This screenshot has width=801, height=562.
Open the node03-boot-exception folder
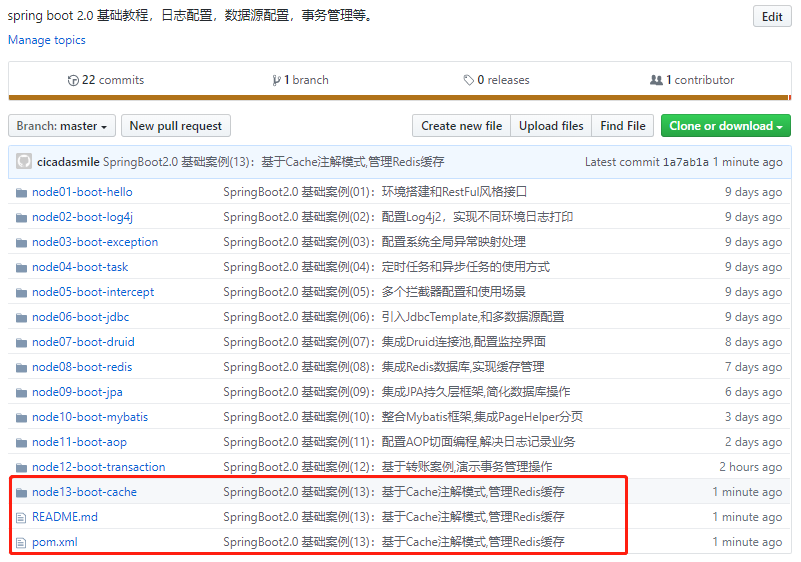pos(95,242)
